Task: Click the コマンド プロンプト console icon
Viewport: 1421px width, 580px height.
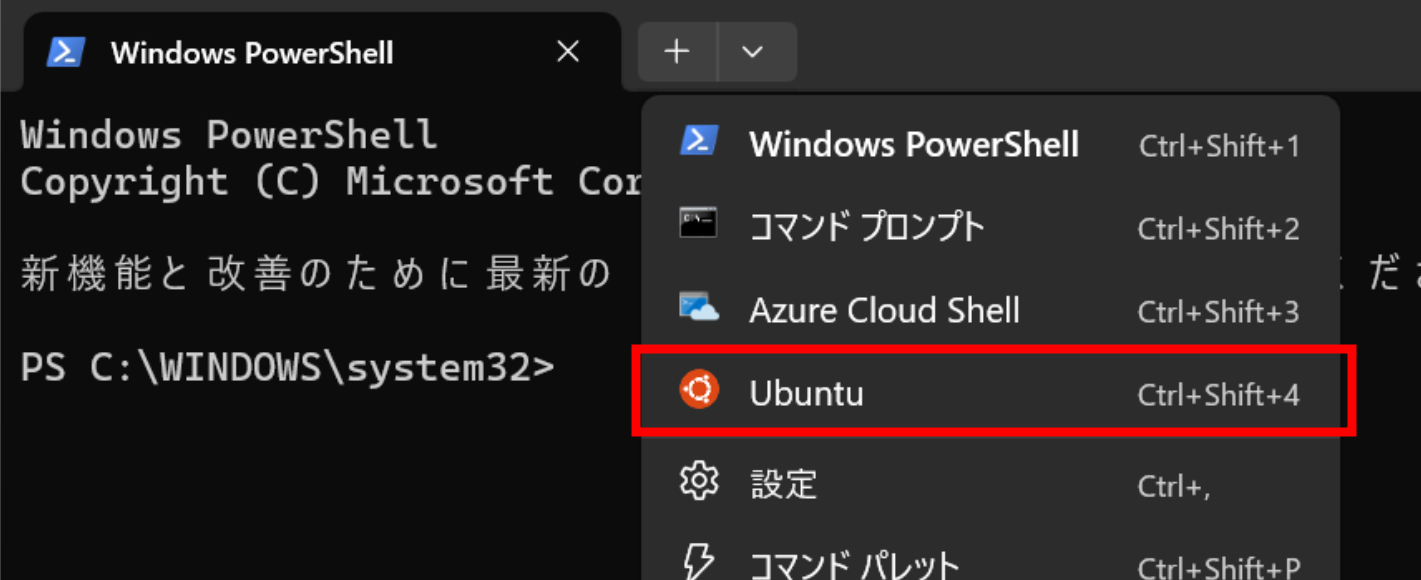Action: (699, 224)
